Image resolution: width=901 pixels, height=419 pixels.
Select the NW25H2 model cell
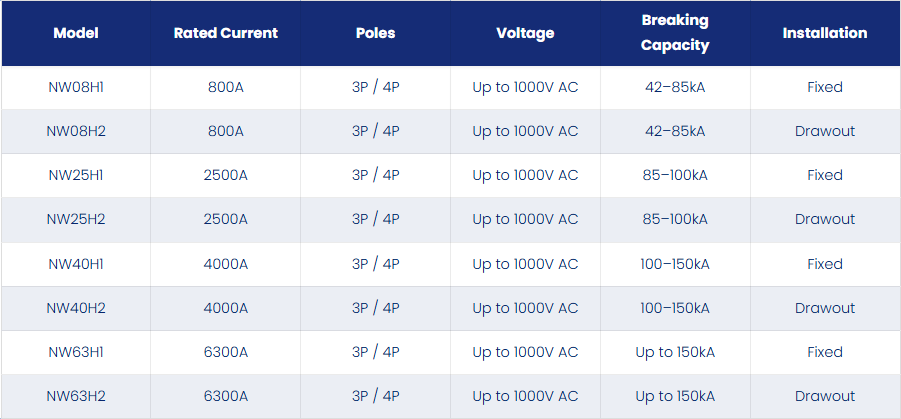click(76, 219)
